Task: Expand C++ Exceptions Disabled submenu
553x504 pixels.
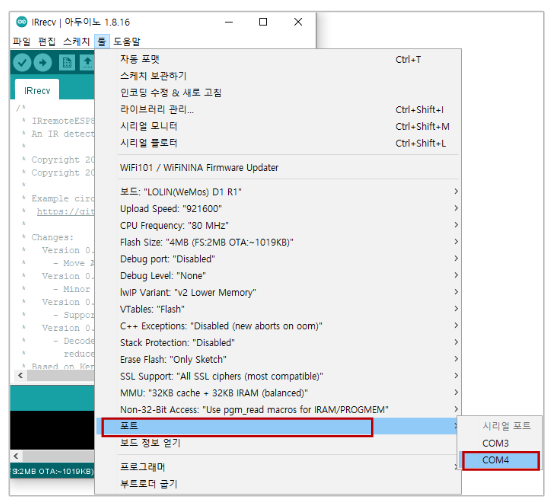Action: (278, 326)
